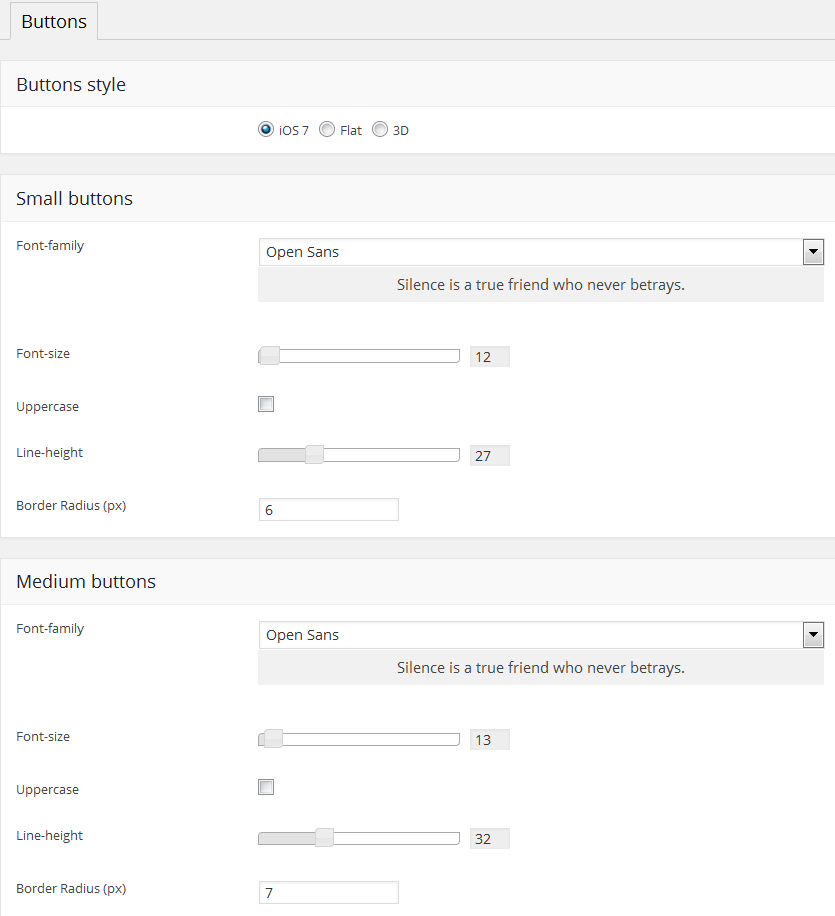Click Medium buttons line-height value 32
Image resolution: width=835 pixels, height=916 pixels.
(489, 839)
